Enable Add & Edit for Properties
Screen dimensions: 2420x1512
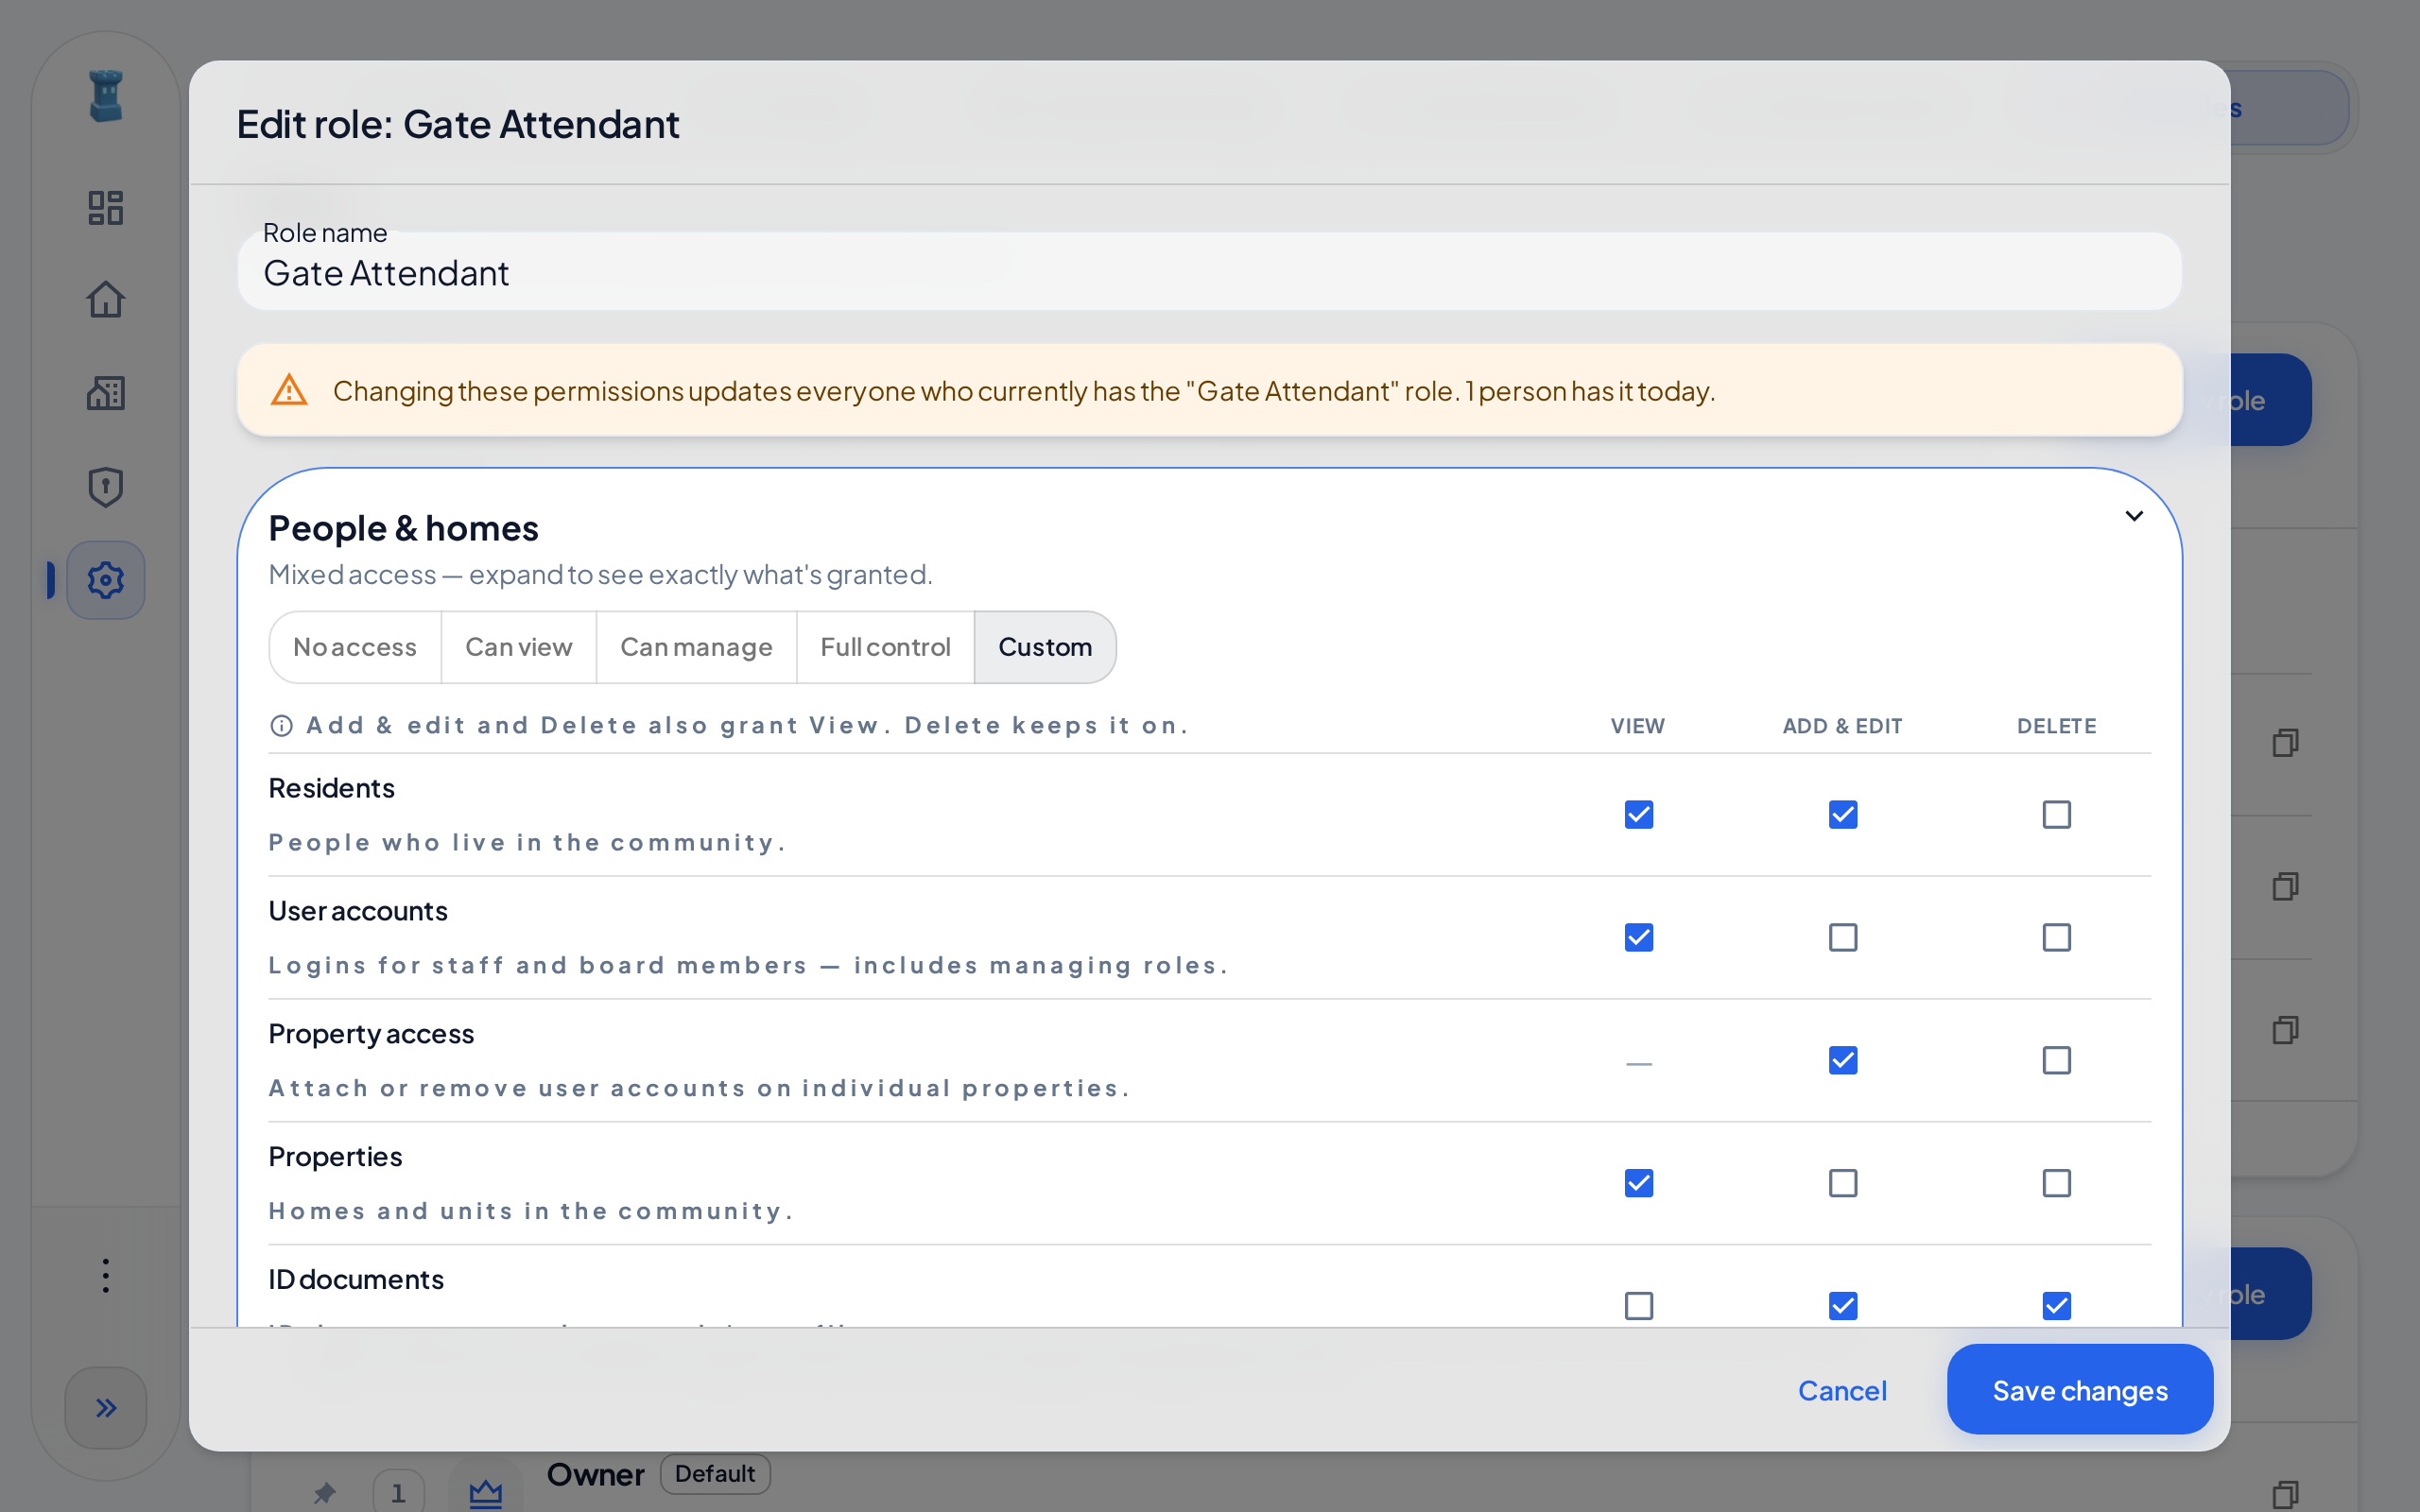[1843, 1184]
